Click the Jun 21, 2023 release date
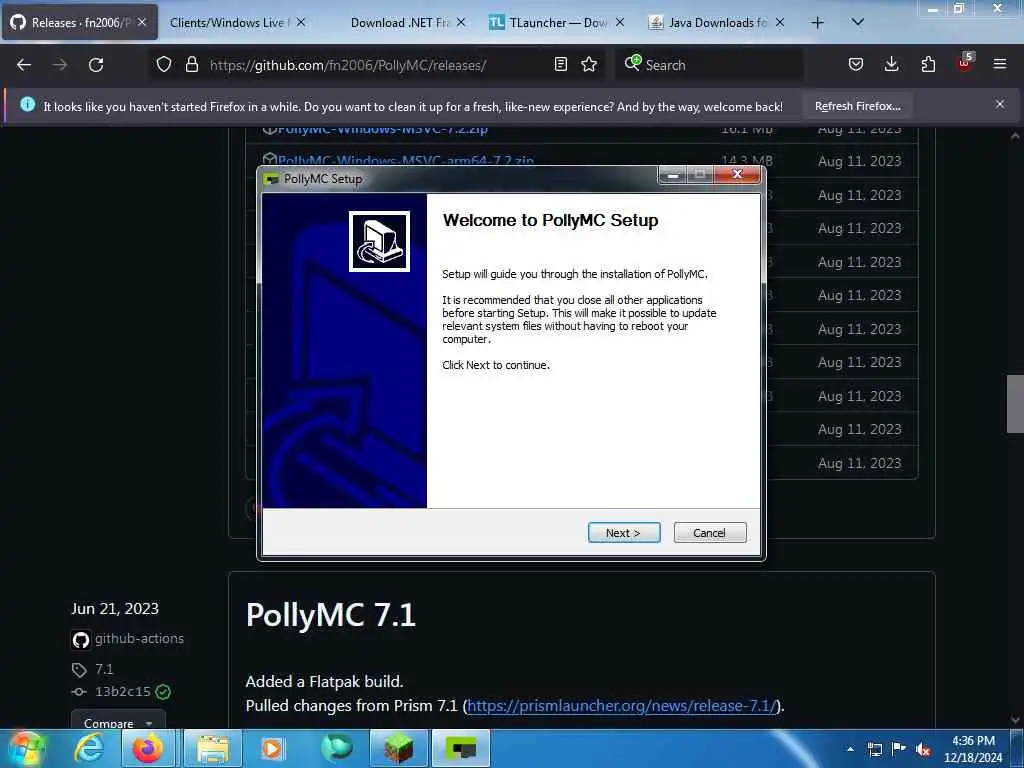1024x768 pixels. pos(115,609)
